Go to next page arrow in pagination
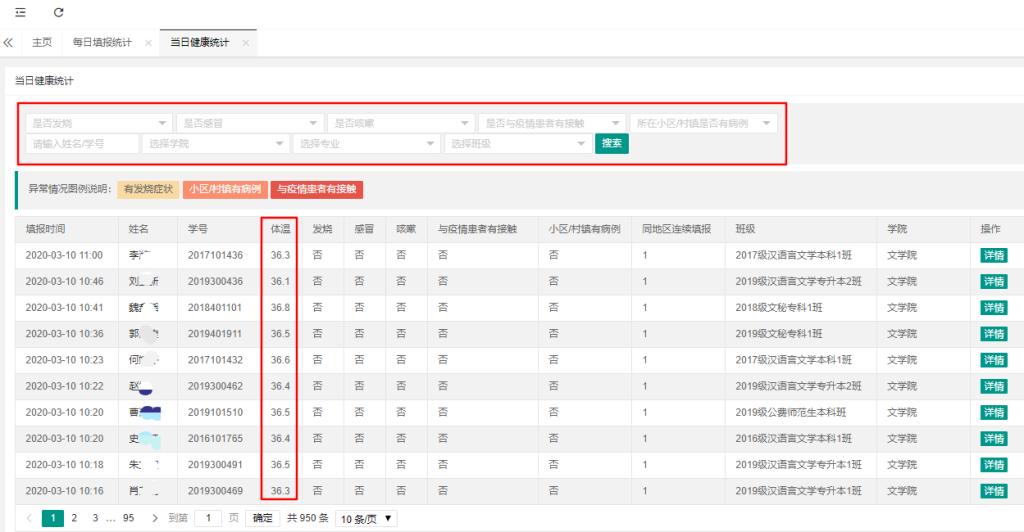 pos(155,518)
